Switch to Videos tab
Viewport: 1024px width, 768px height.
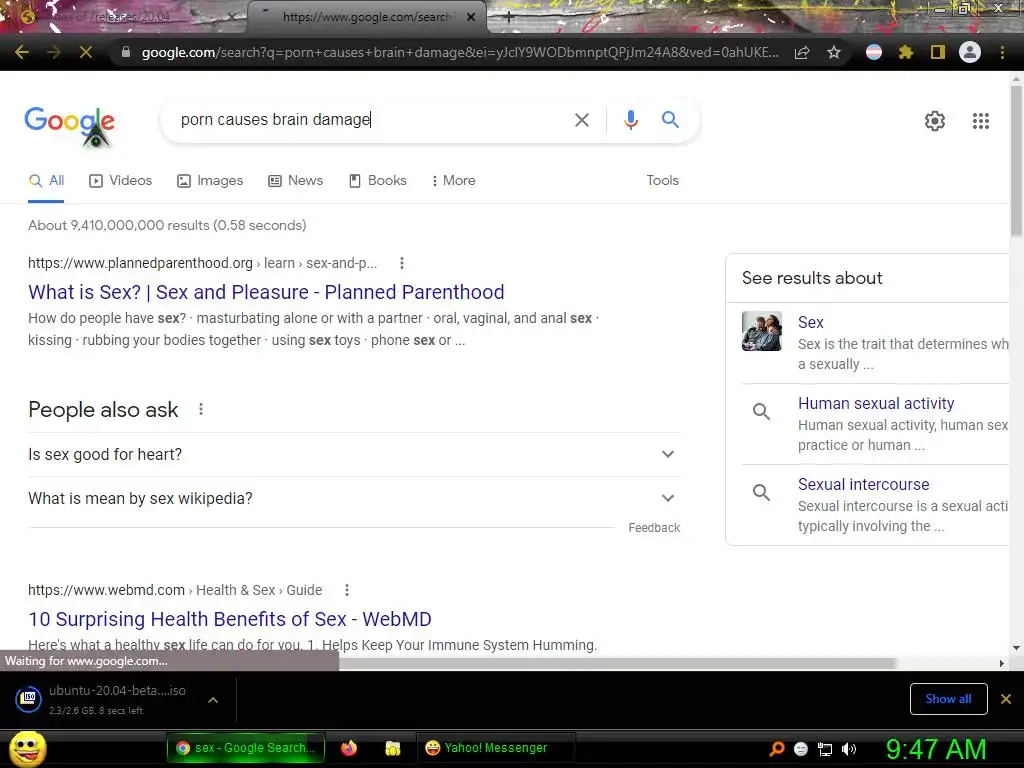click(x=121, y=180)
